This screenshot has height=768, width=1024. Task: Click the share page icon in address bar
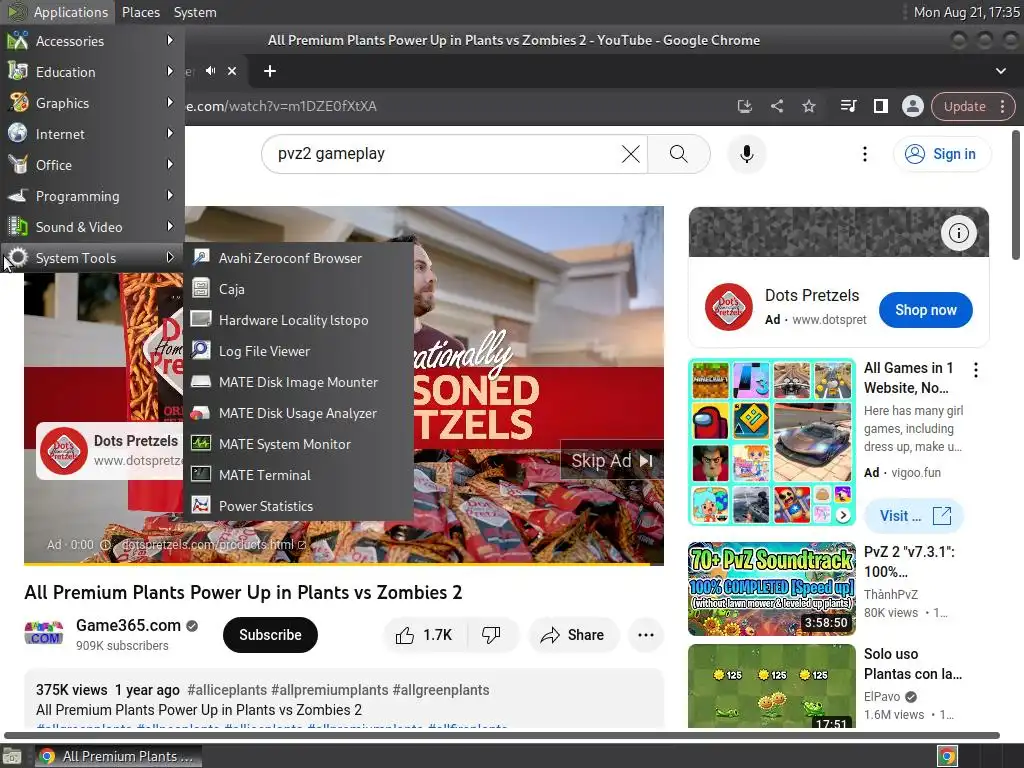(x=776, y=106)
